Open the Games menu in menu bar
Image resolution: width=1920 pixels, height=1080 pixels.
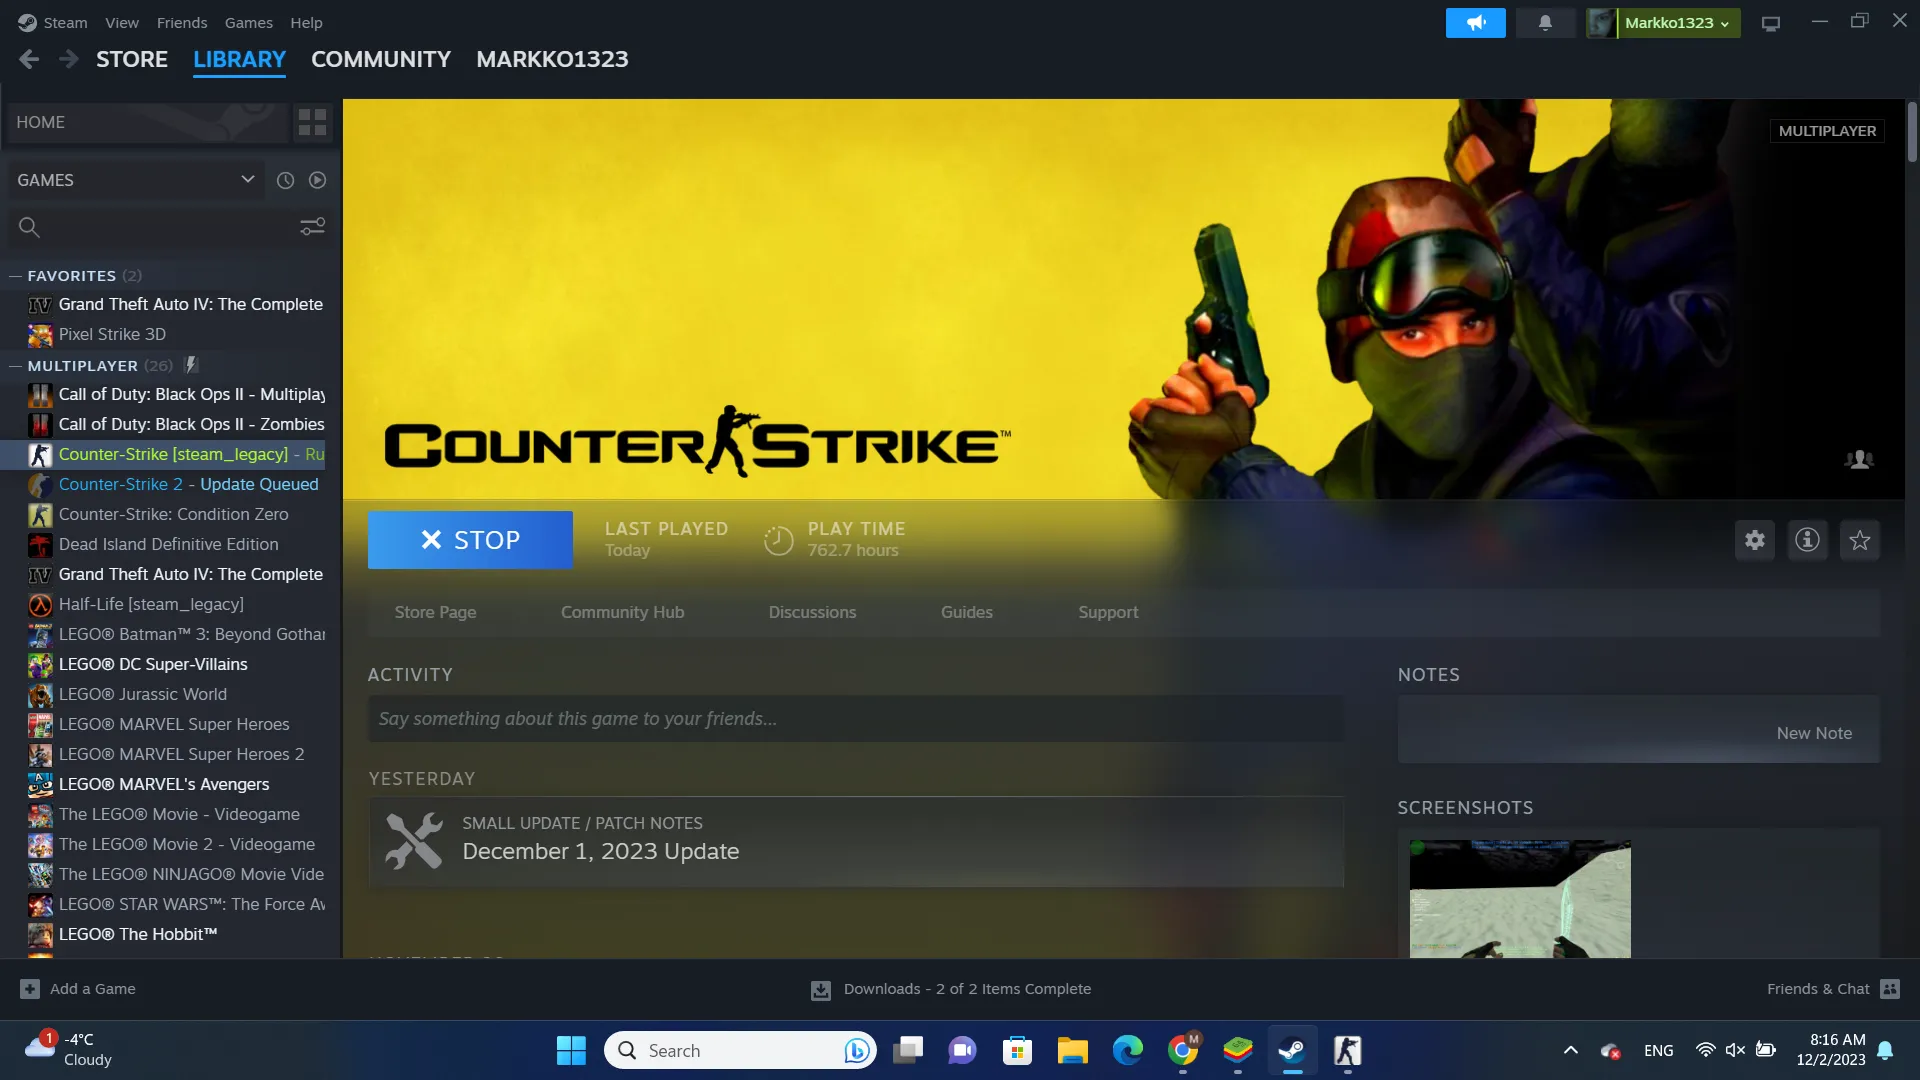point(248,22)
